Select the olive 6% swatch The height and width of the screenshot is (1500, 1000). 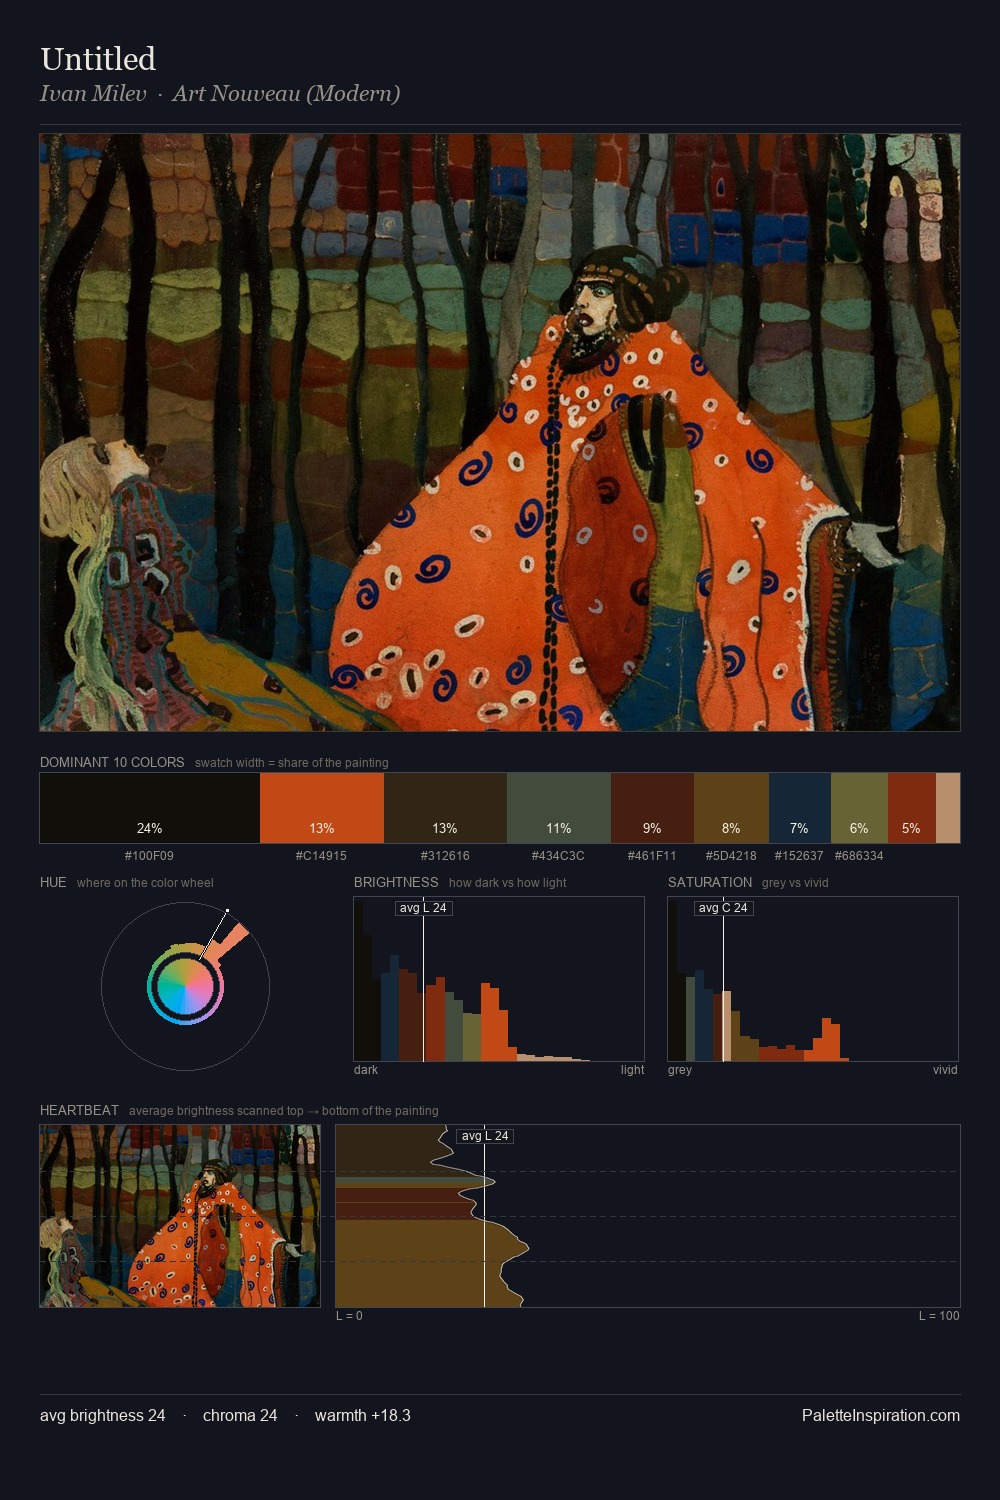tap(859, 808)
